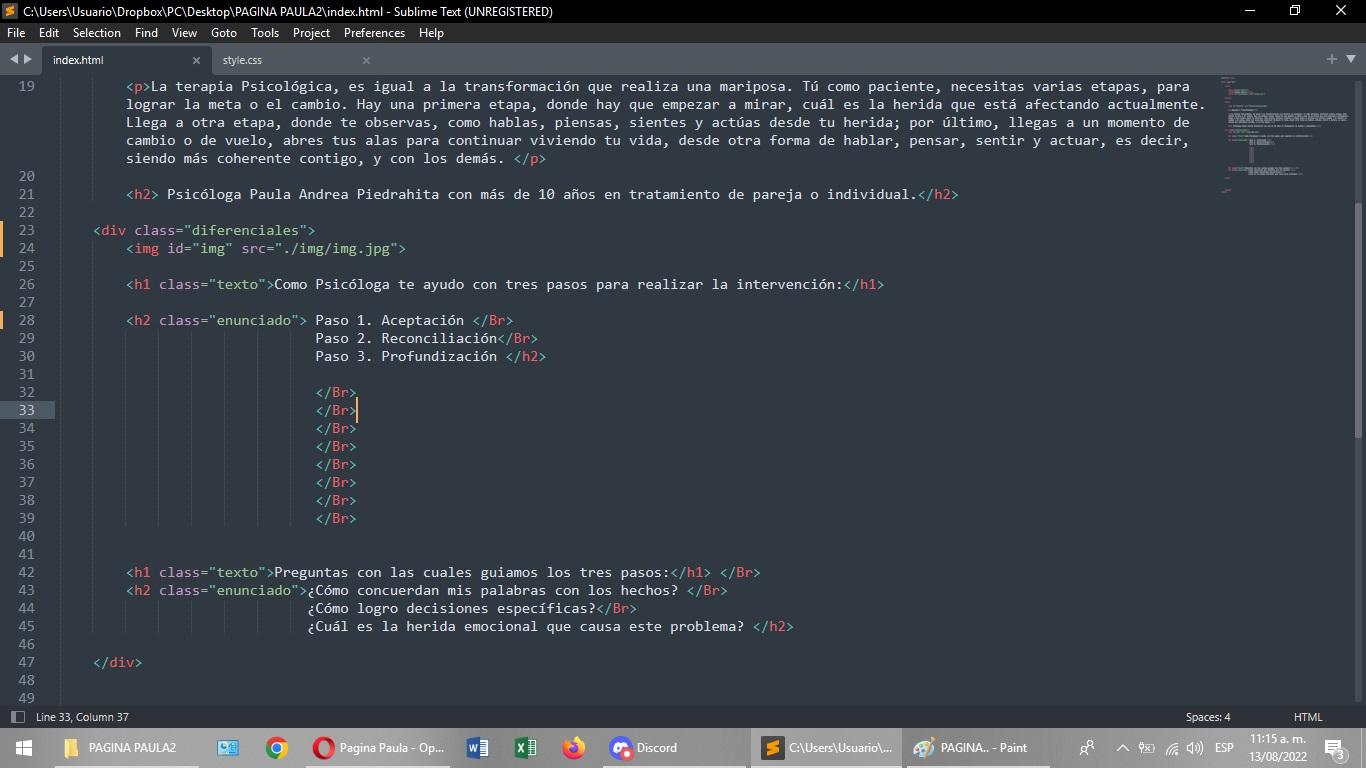Click line number 42 in gutter
This screenshot has height=768, width=1366.
26,572
